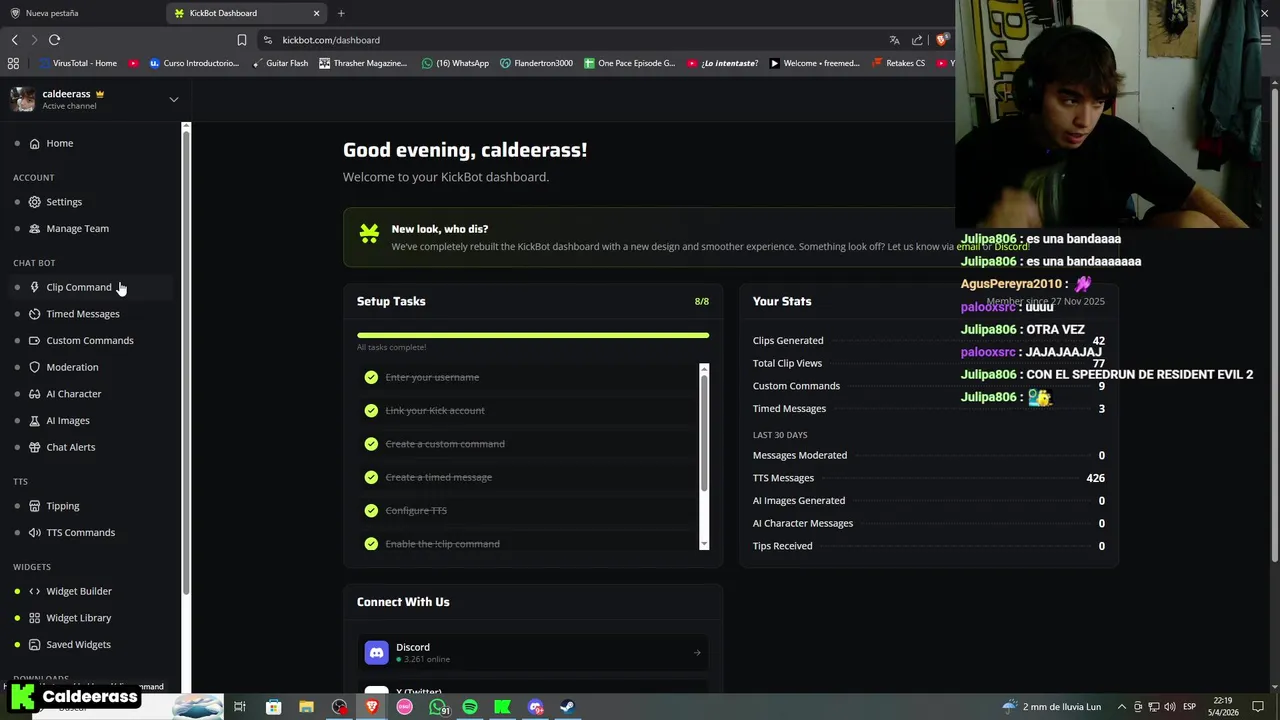
Task: Open Steam from the taskbar
Action: coord(566,707)
